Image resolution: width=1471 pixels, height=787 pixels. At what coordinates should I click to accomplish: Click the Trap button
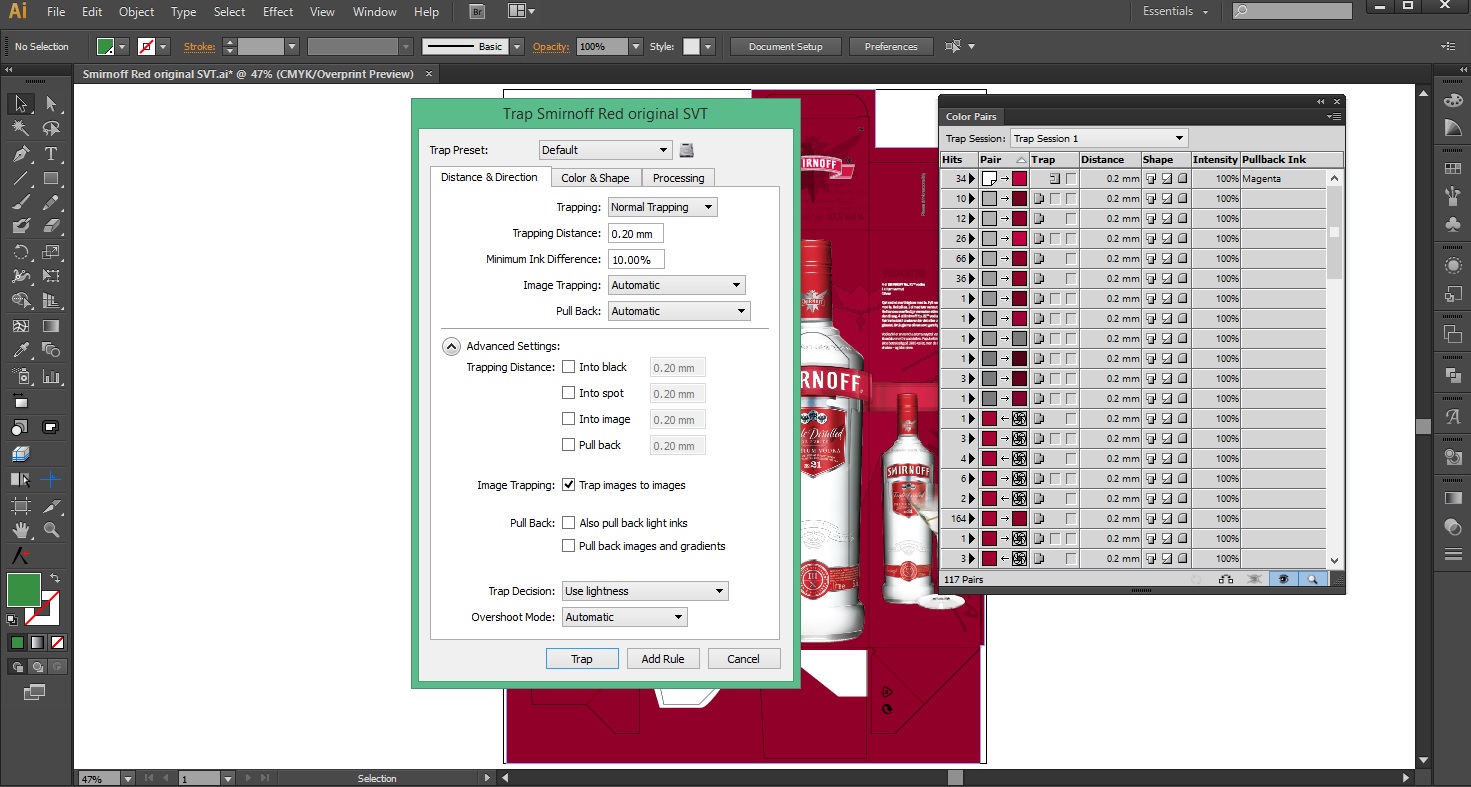pos(582,659)
